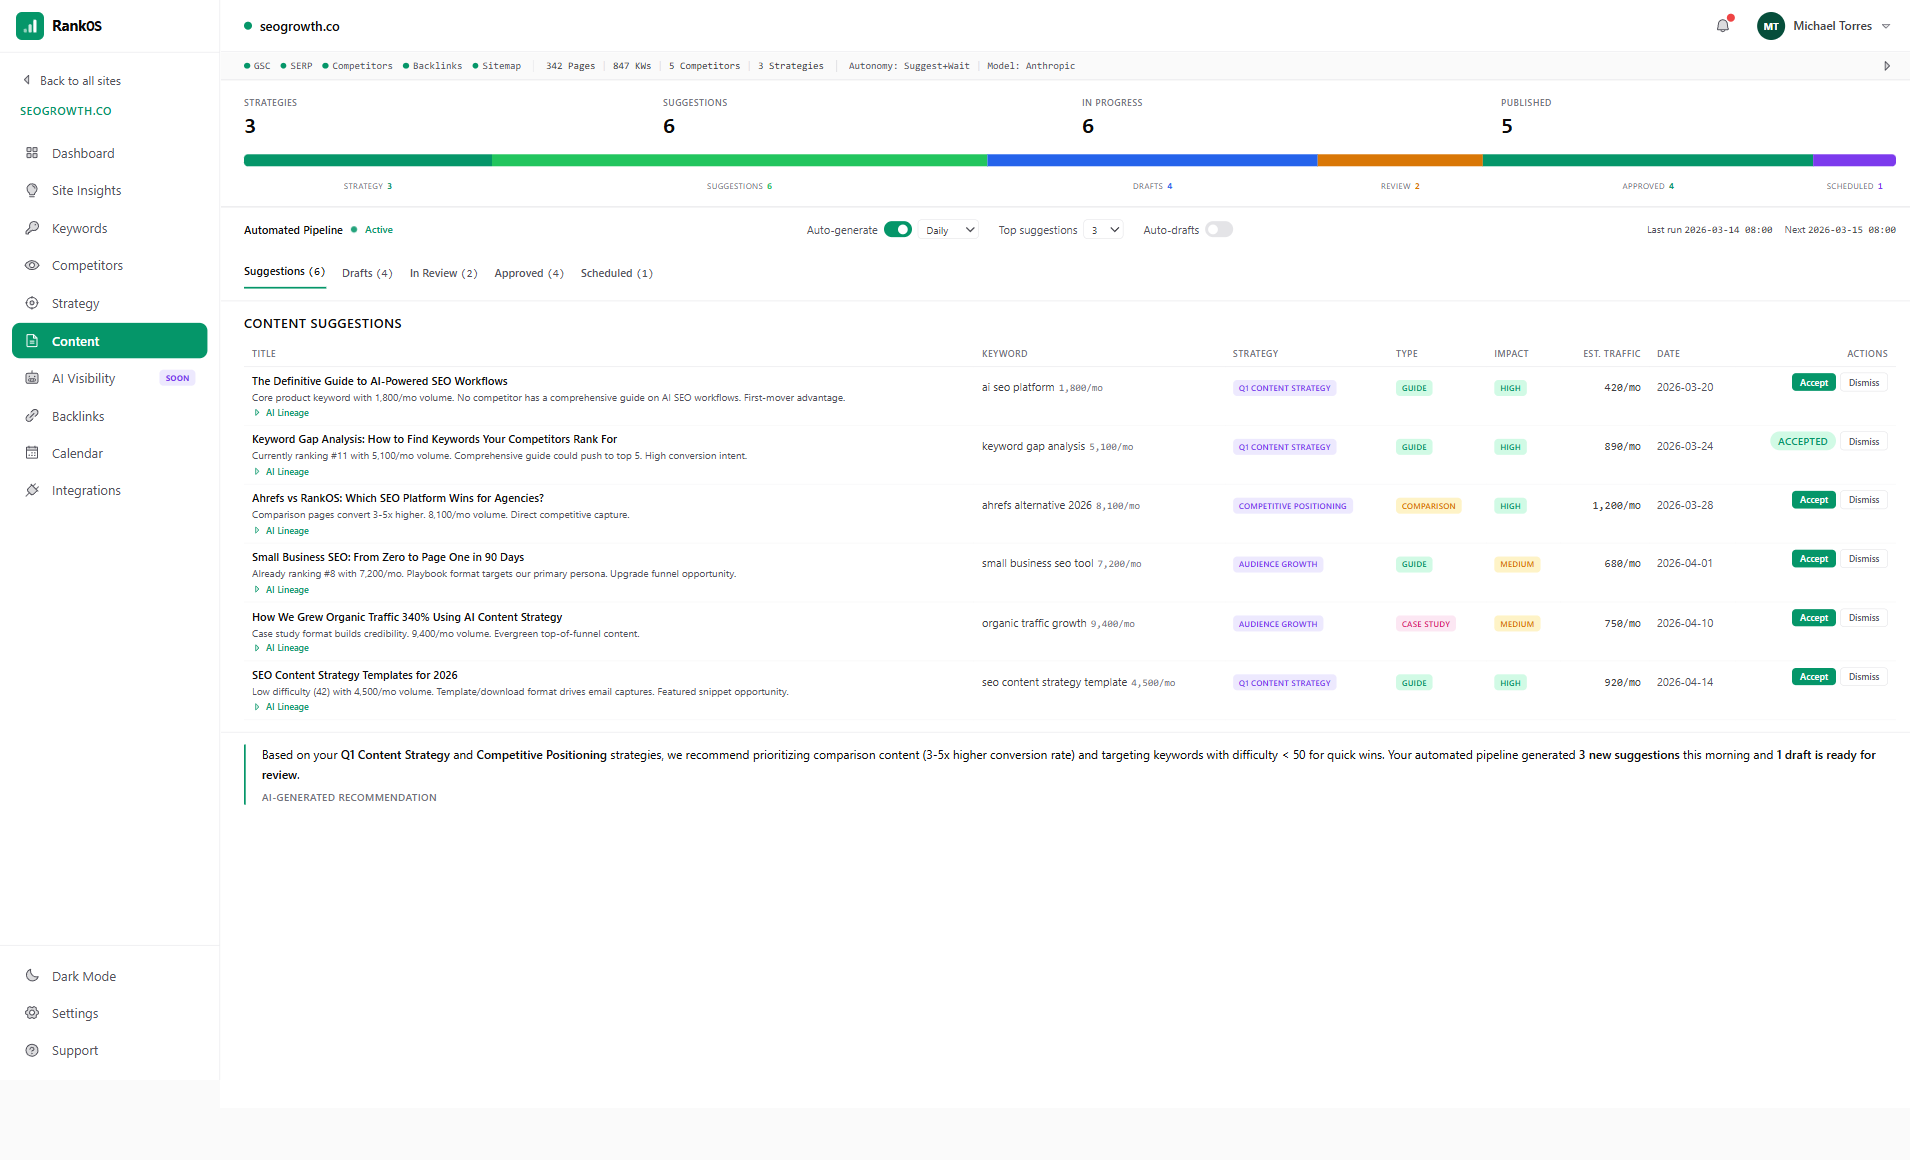Open the Approved tab
This screenshot has height=1160, width=1910.
[528, 272]
